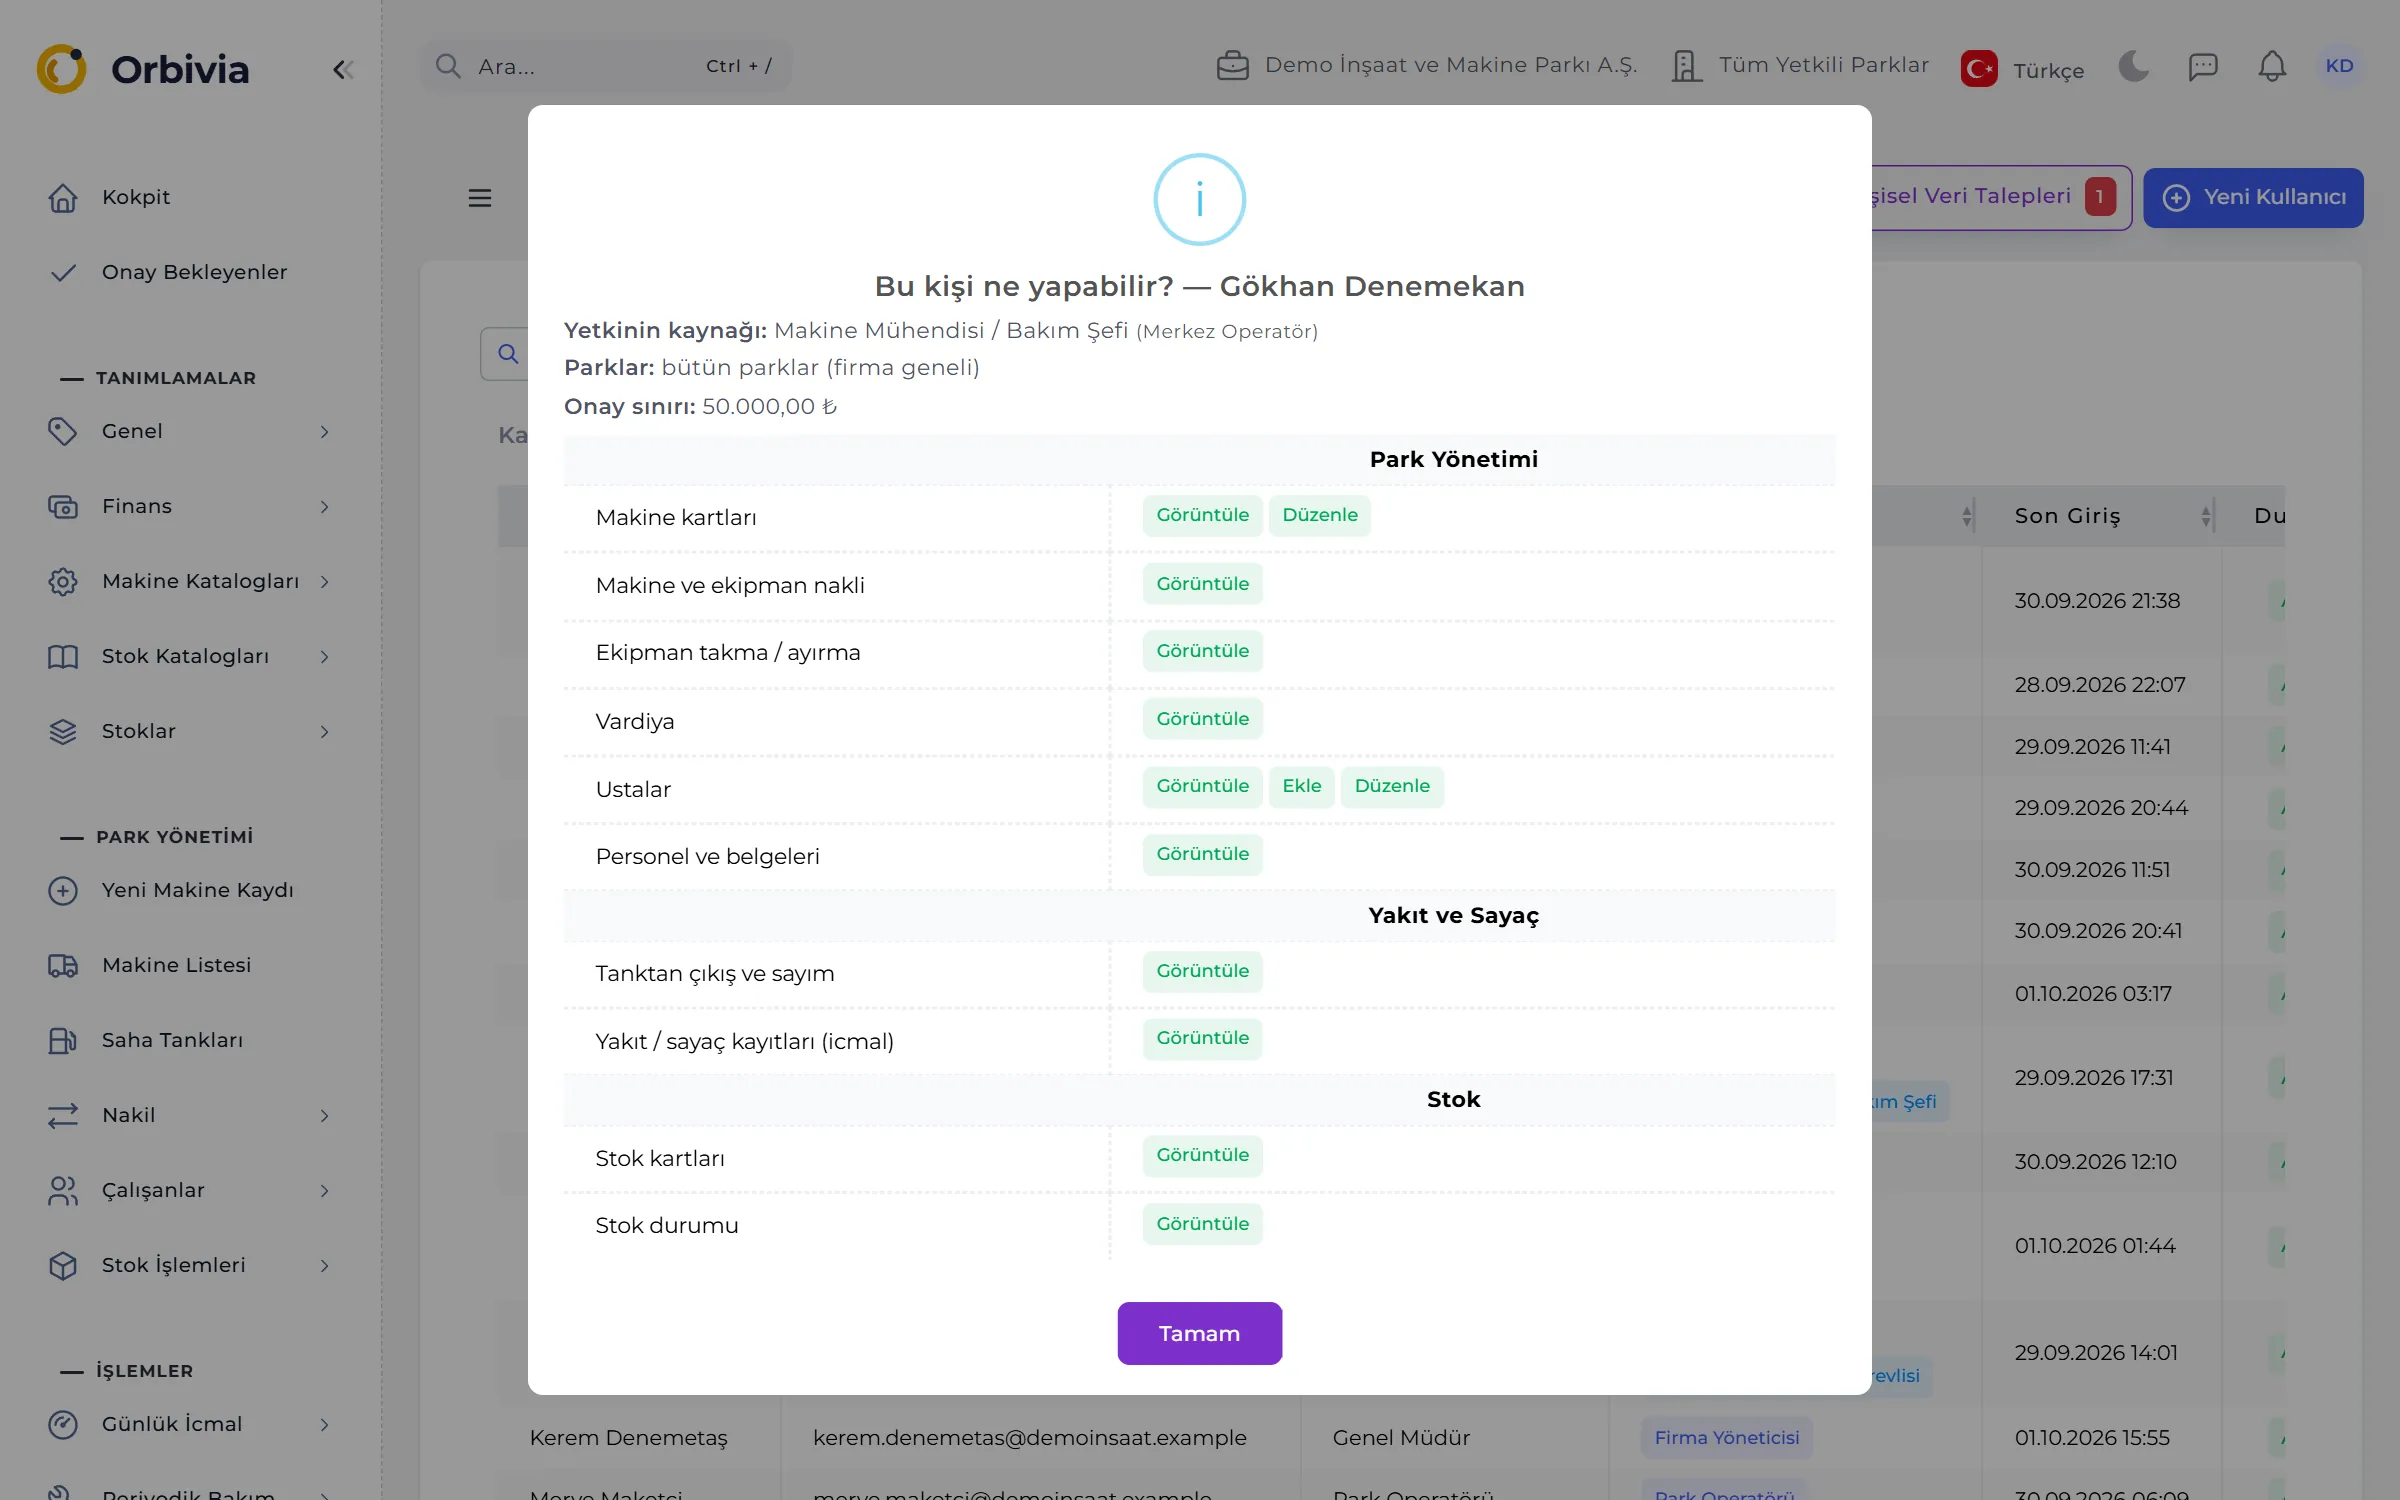The height and width of the screenshot is (1500, 2400).
Task: Click the search magnifier icon in header
Action: pyautogui.click(x=448, y=66)
